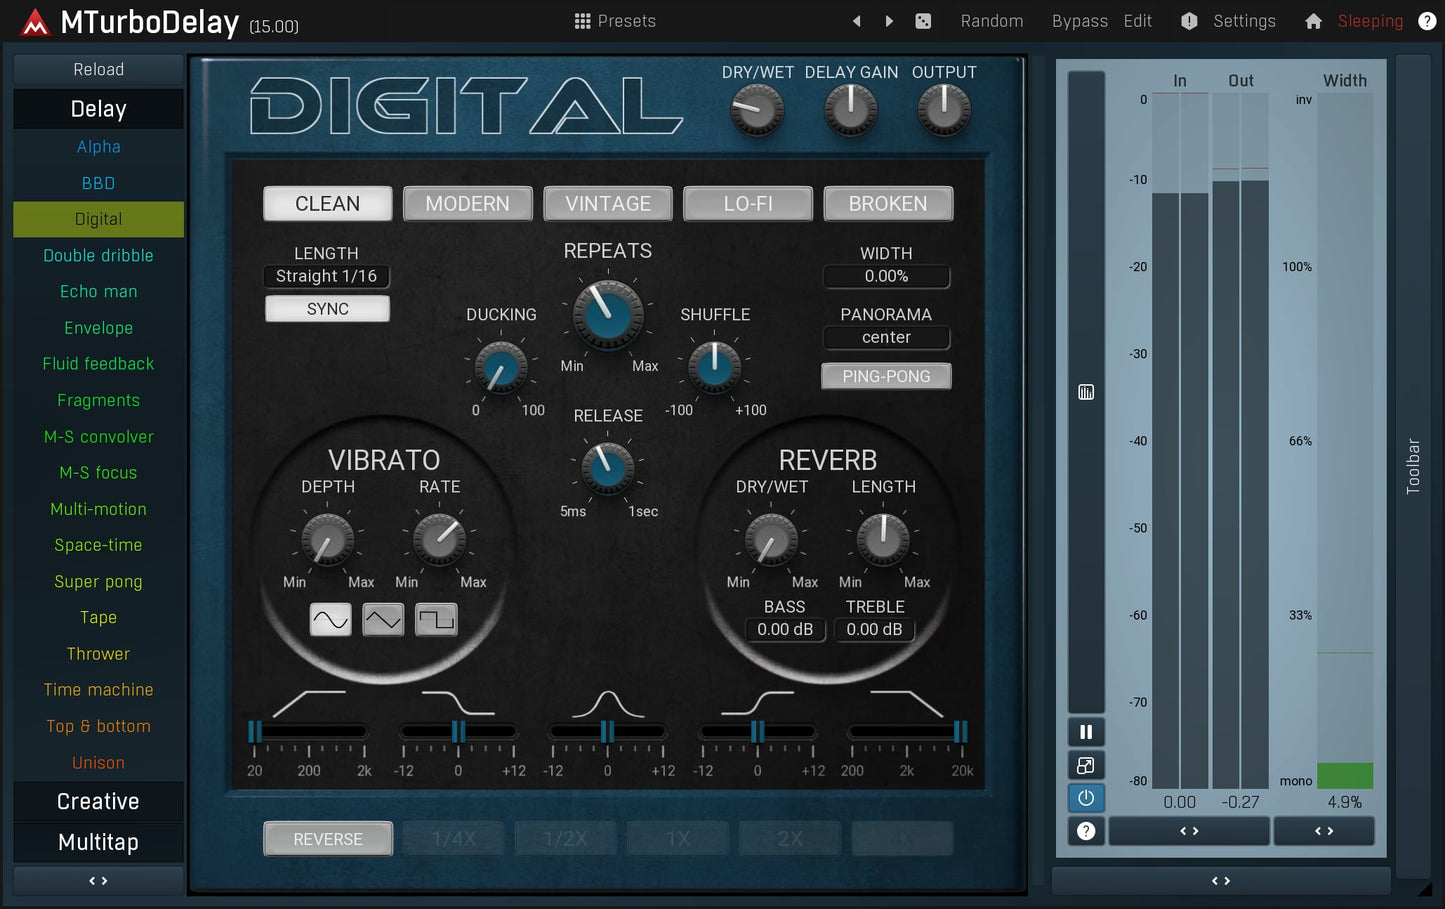Switch to the Multitap preset category
Image resolution: width=1445 pixels, height=909 pixels.
click(97, 842)
